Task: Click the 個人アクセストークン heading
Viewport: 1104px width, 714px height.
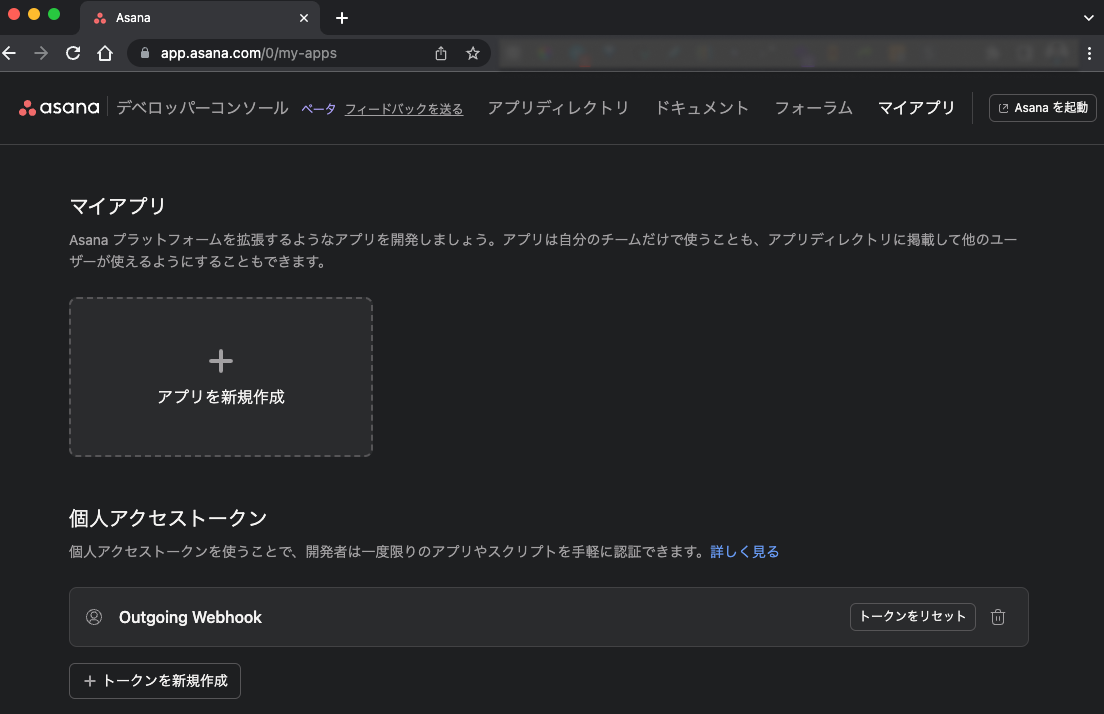Action: click(x=168, y=518)
